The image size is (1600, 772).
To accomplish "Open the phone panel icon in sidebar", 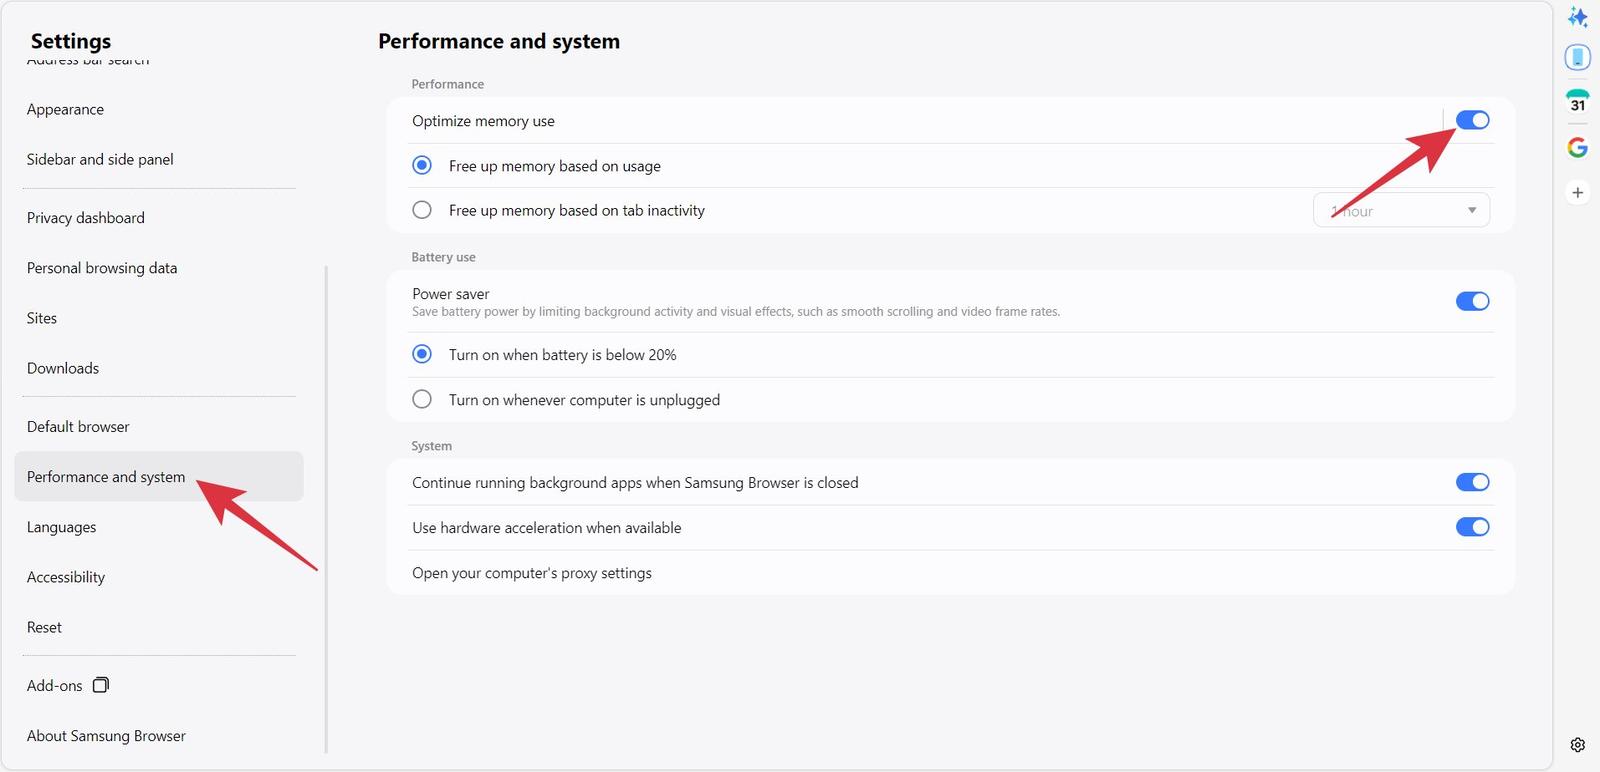I will pyautogui.click(x=1577, y=57).
